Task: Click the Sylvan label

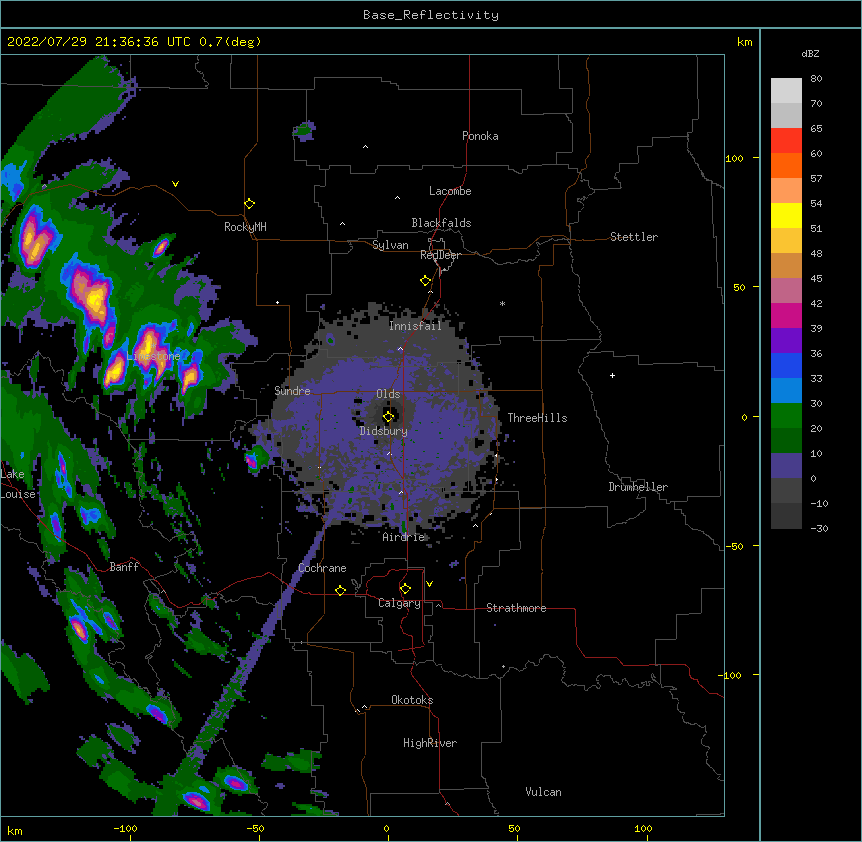Action: coord(390,245)
